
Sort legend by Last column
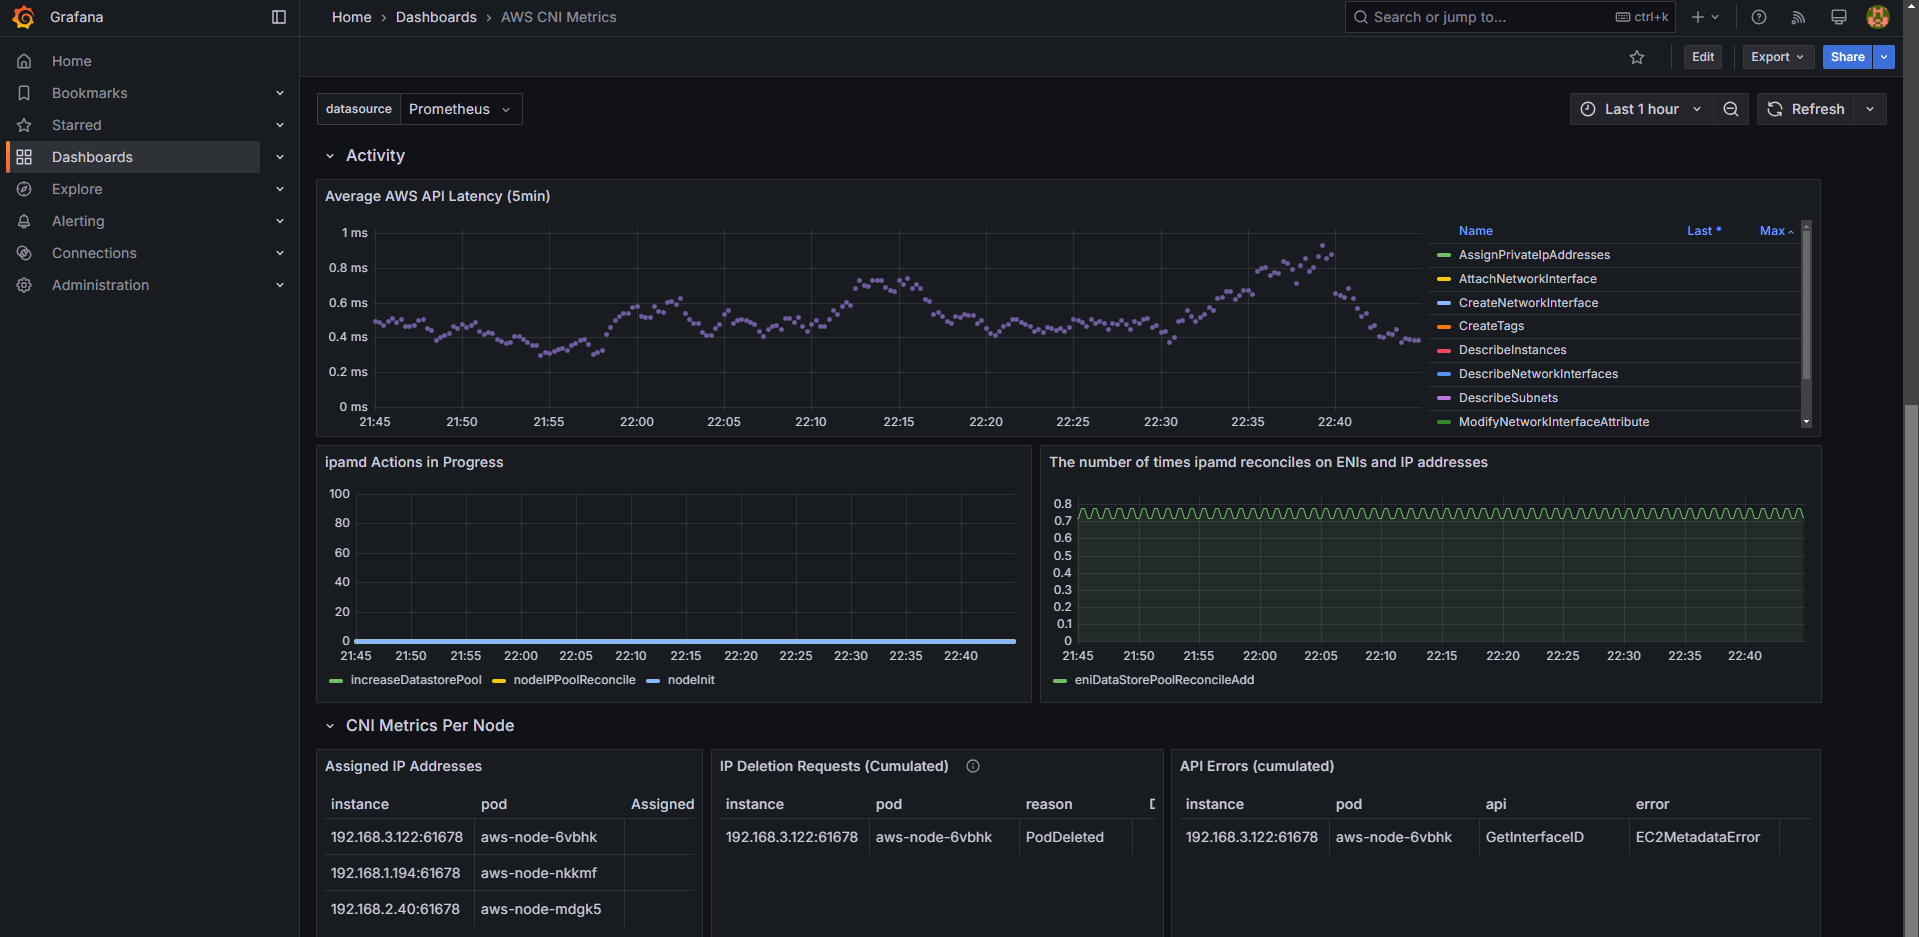click(x=1704, y=231)
